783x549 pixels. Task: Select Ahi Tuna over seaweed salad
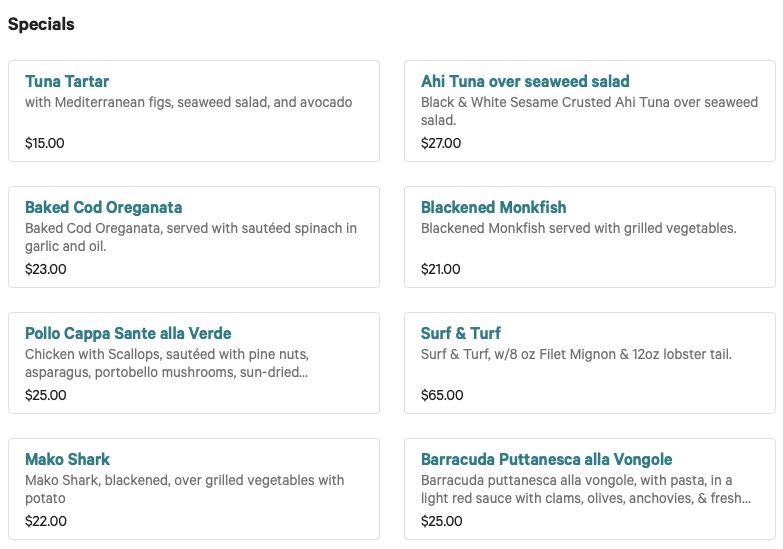(x=525, y=82)
